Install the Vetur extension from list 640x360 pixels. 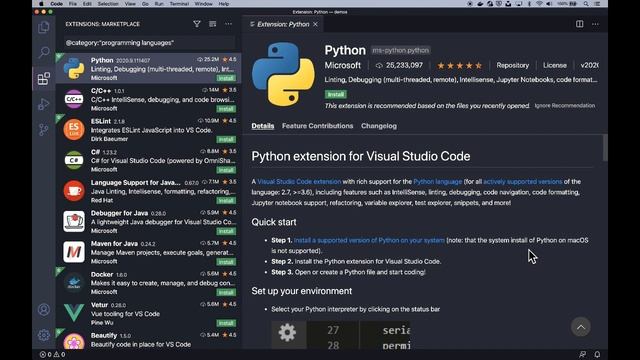click(226, 323)
